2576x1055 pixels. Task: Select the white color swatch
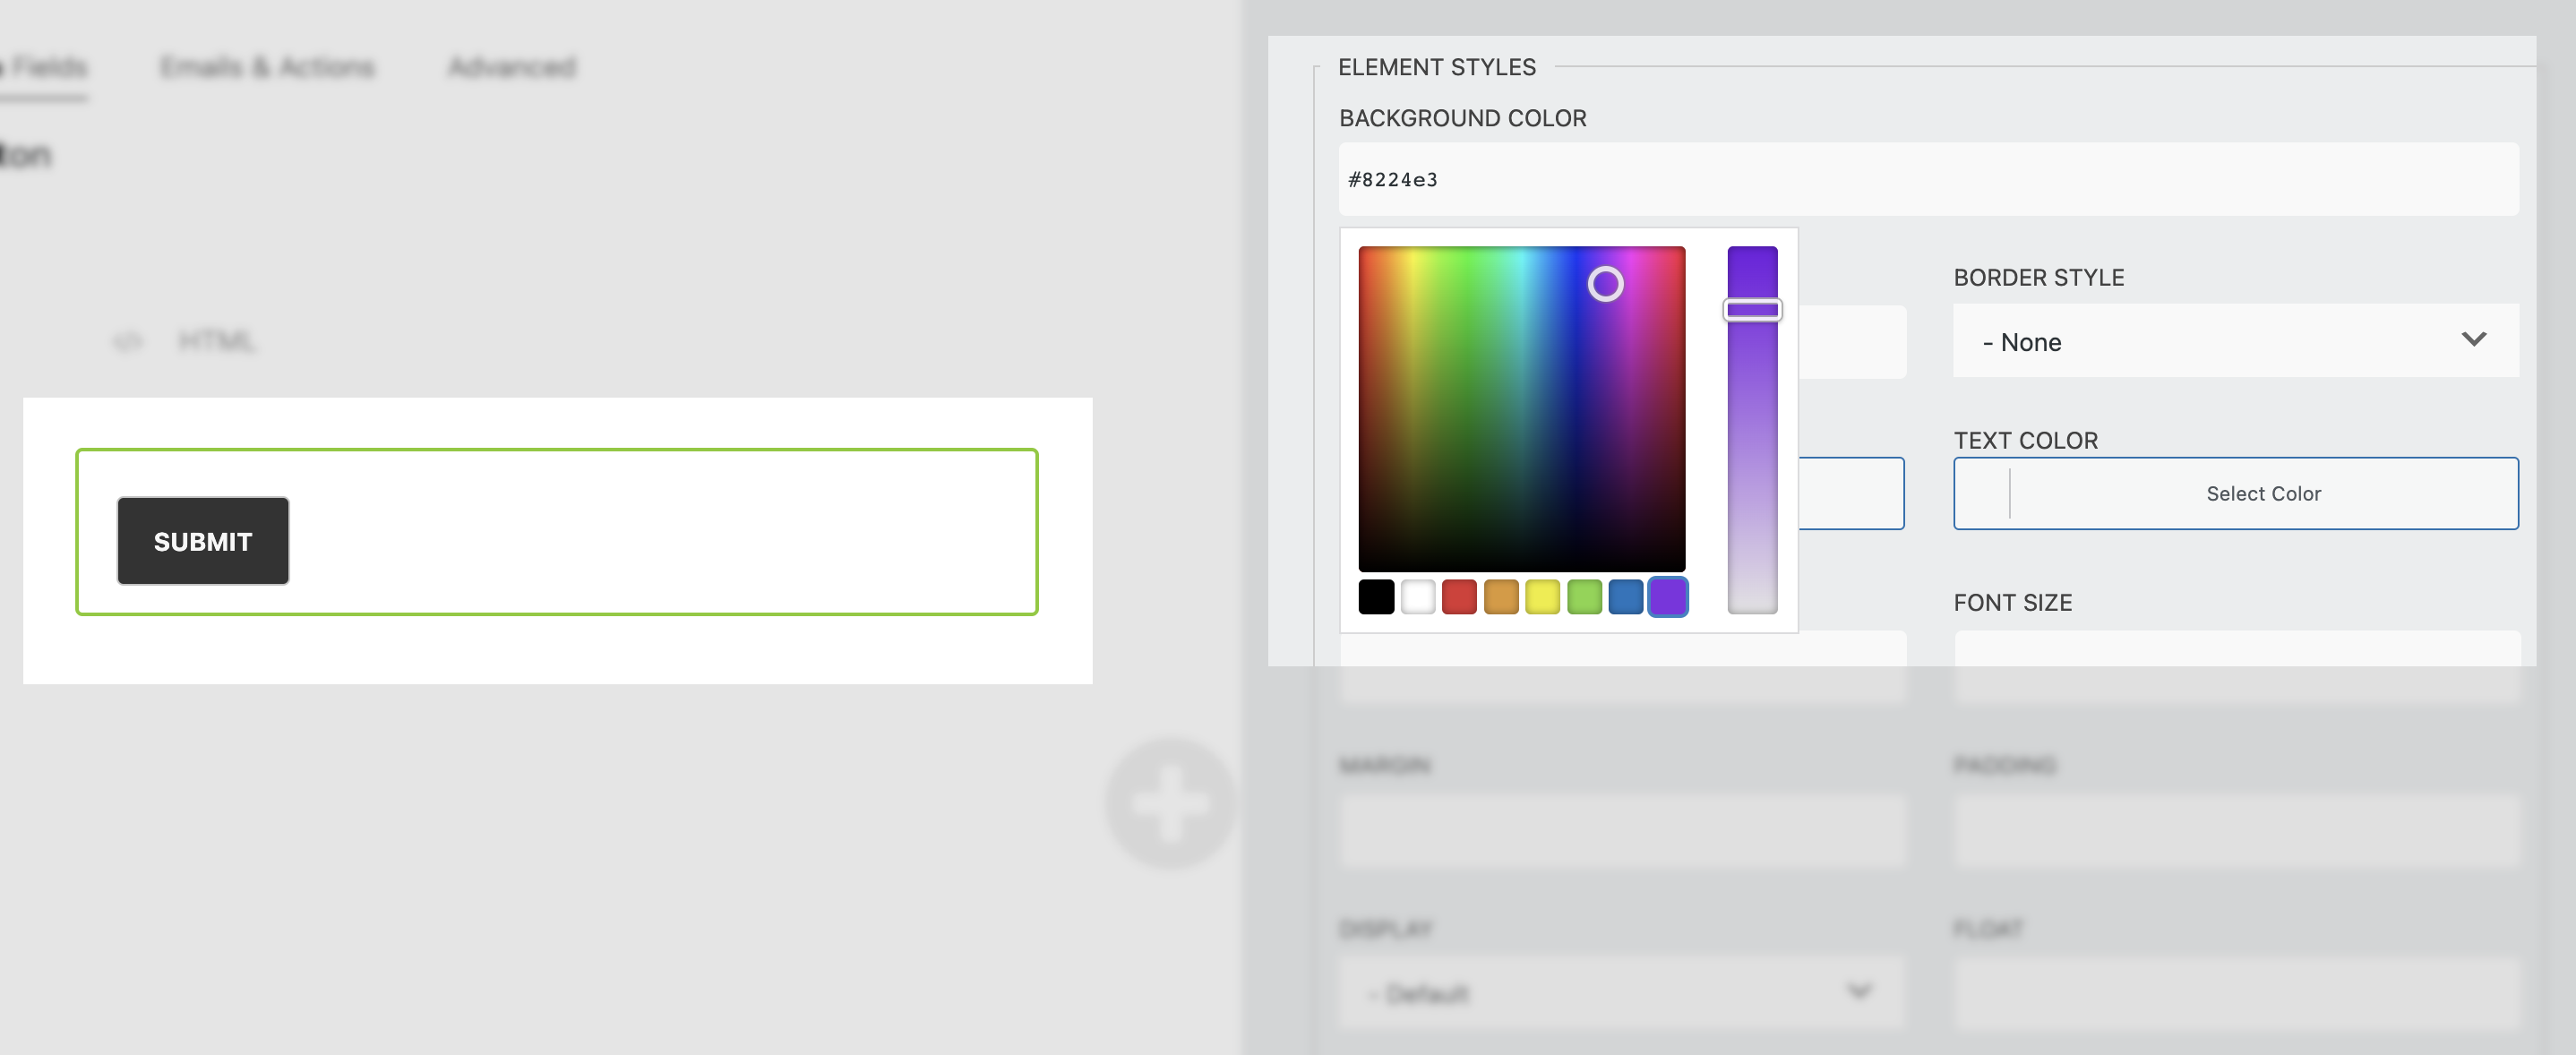point(1417,597)
